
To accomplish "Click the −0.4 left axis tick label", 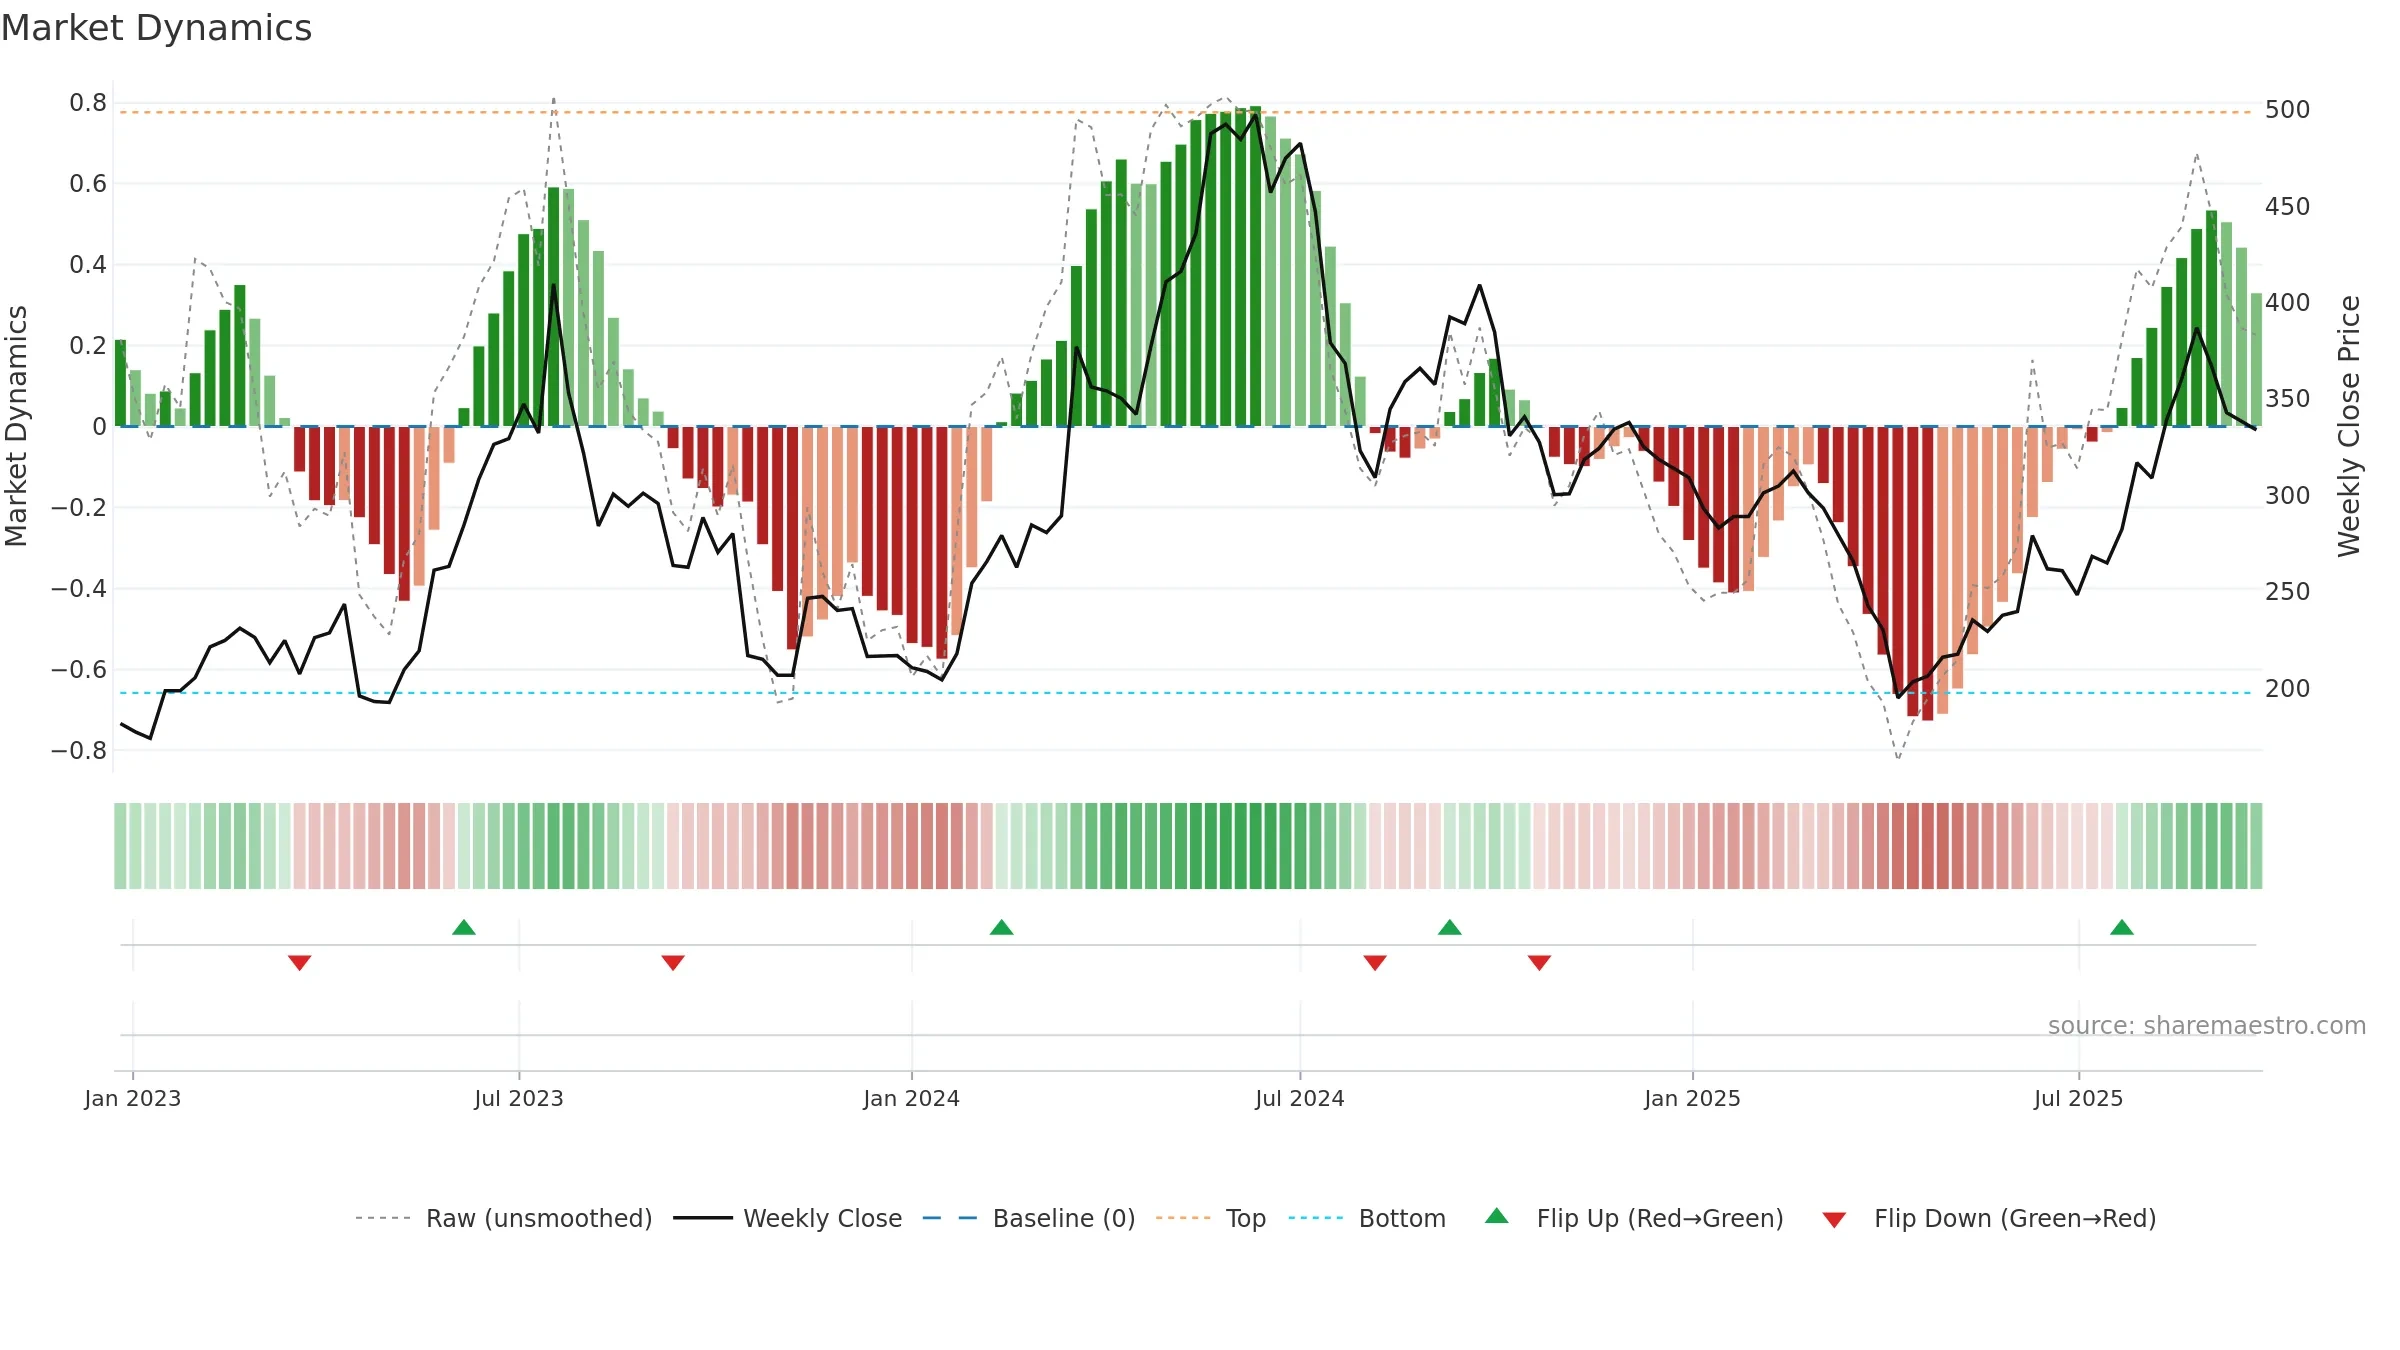I will [x=79, y=588].
